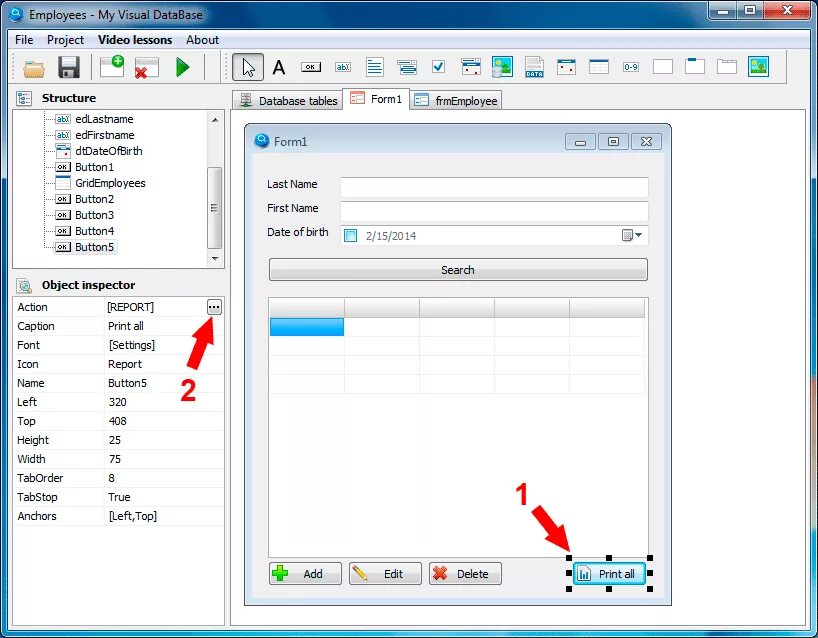Select the Label component (A icon)
Image resolution: width=818 pixels, height=638 pixels.
pyautogui.click(x=279, y=67)
